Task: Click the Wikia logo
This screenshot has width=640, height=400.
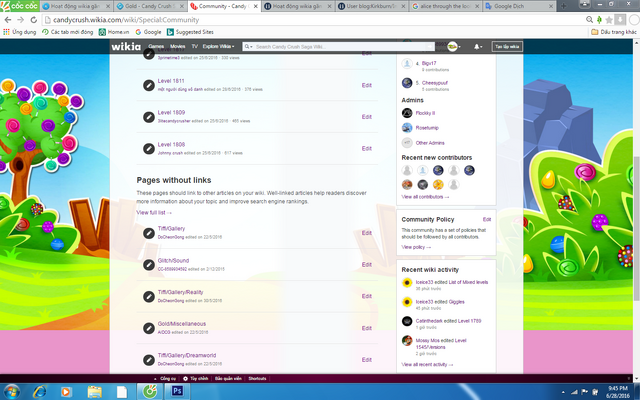Action: pyautogui.click(x=126, y=47)
